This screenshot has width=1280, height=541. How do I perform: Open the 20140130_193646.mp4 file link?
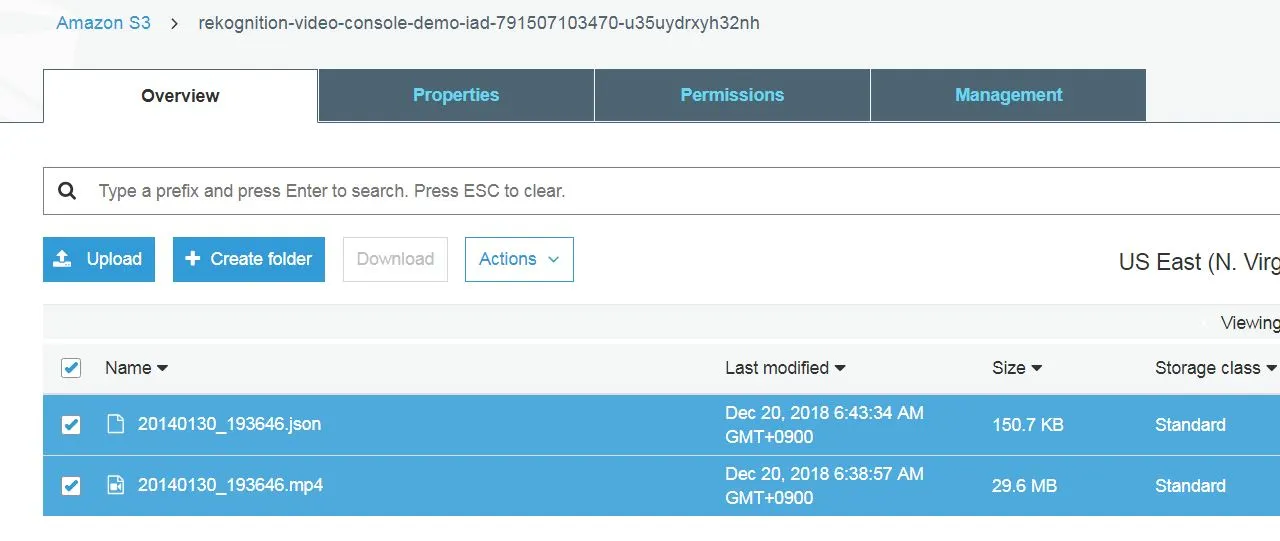pyautogui.click(x=230, y=485)
